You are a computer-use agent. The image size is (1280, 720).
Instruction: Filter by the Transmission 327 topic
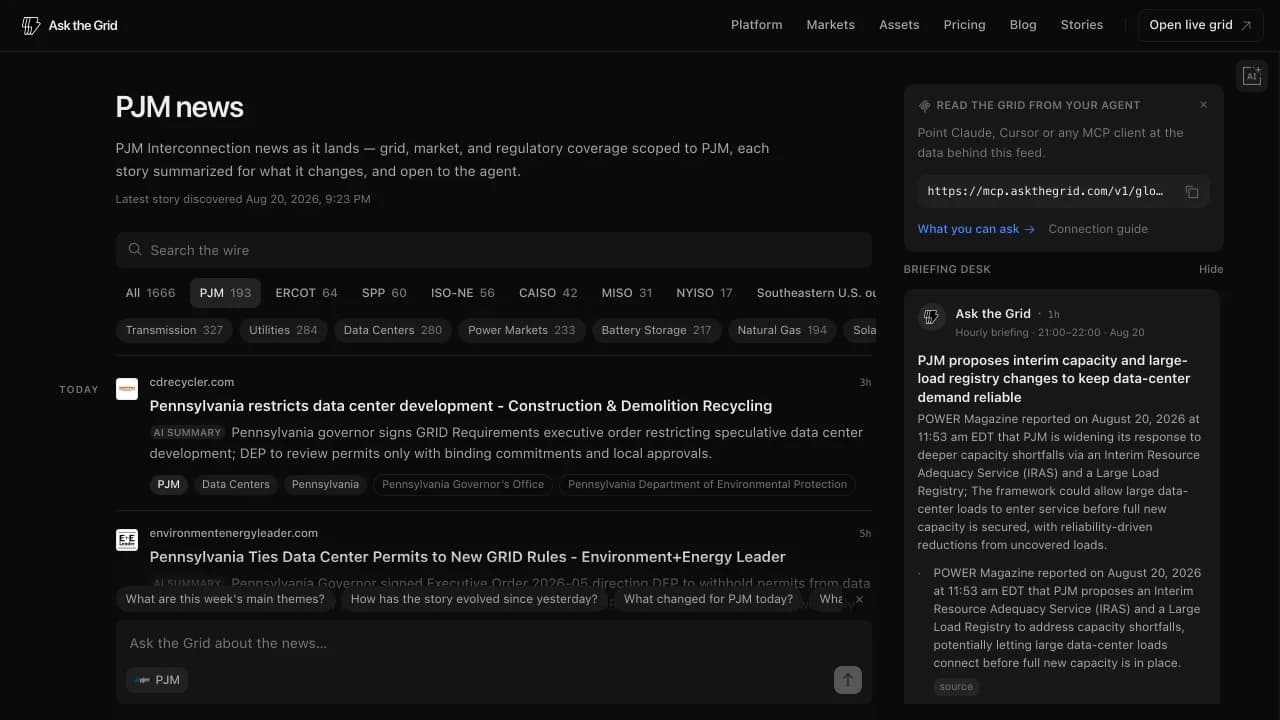174,330
